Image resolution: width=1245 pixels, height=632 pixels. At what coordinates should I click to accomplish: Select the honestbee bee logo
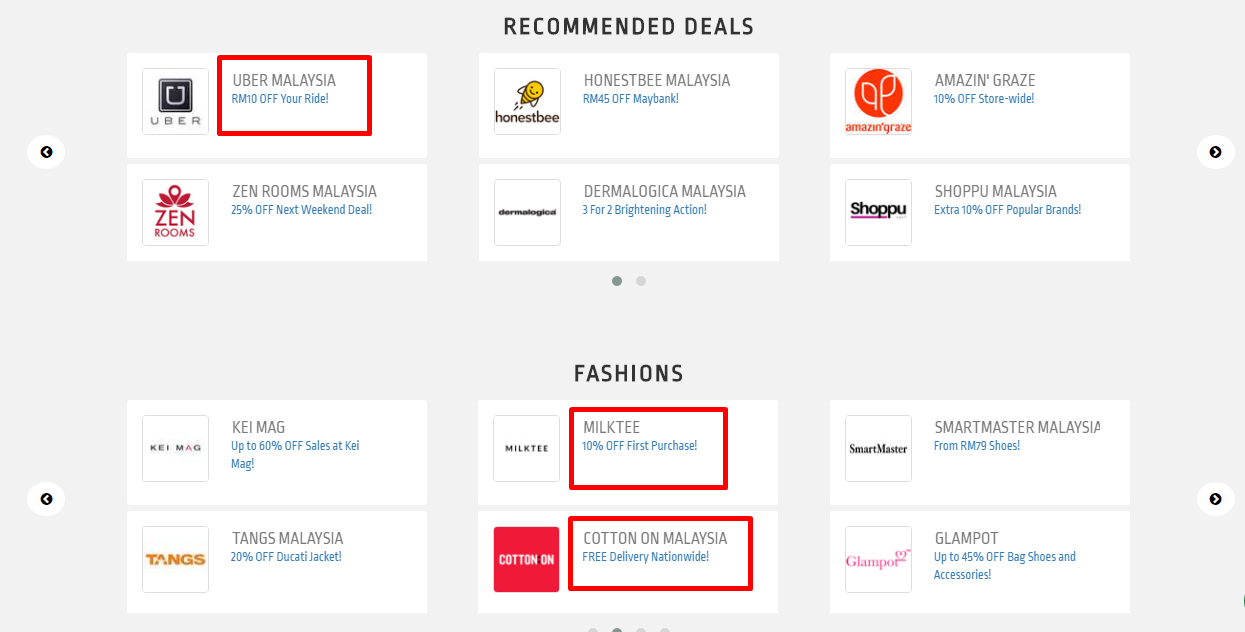coord(527,102)
